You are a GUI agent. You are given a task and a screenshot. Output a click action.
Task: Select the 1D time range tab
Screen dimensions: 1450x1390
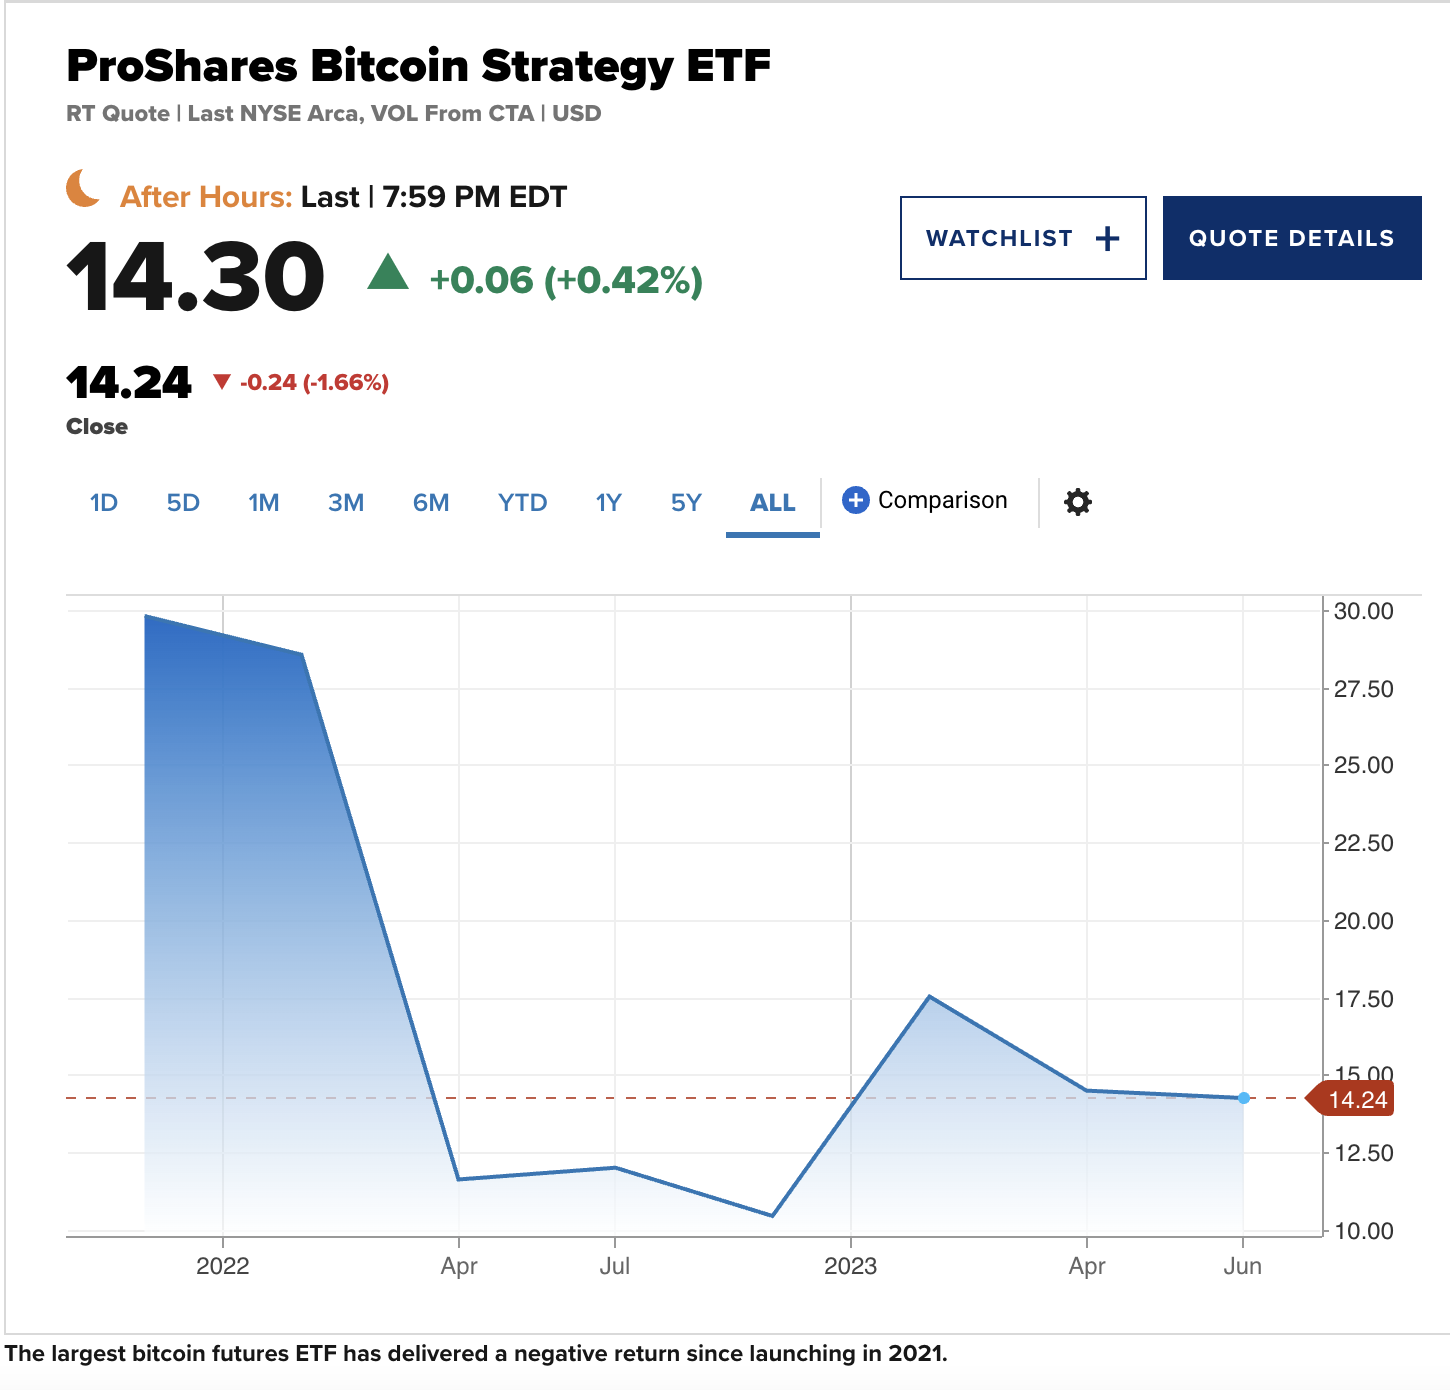point(104,502)
